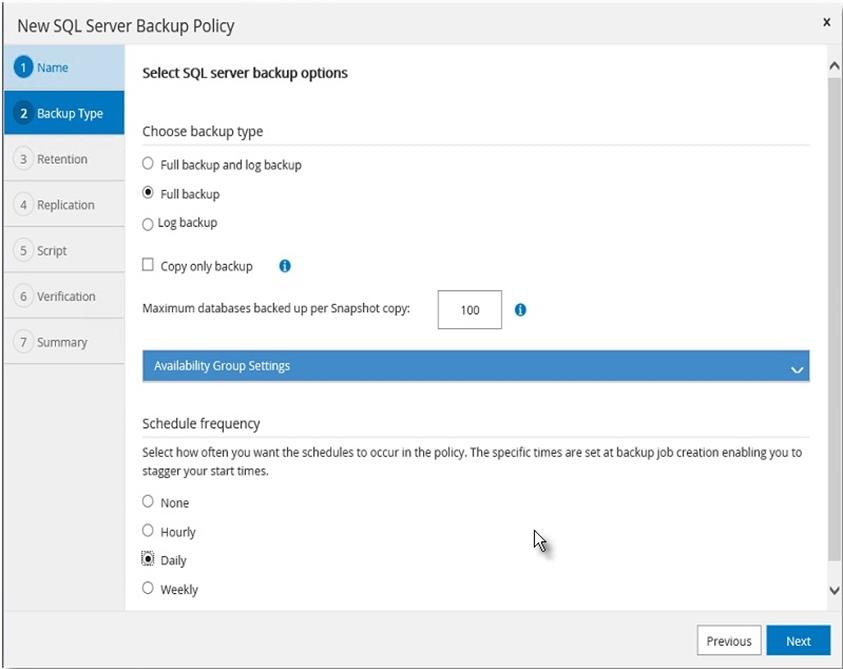The width and height of the screenshot is (843, 669).
Task: Edit the maximum databases per Snapshot copy field
Action: pyautogui.click(x=470, y=310)
